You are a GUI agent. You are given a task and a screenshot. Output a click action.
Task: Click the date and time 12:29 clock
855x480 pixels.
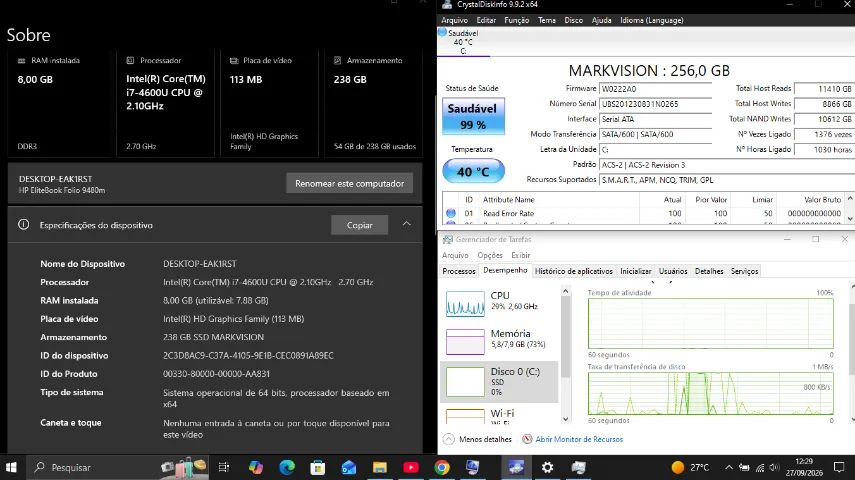(x=804, y=467)
